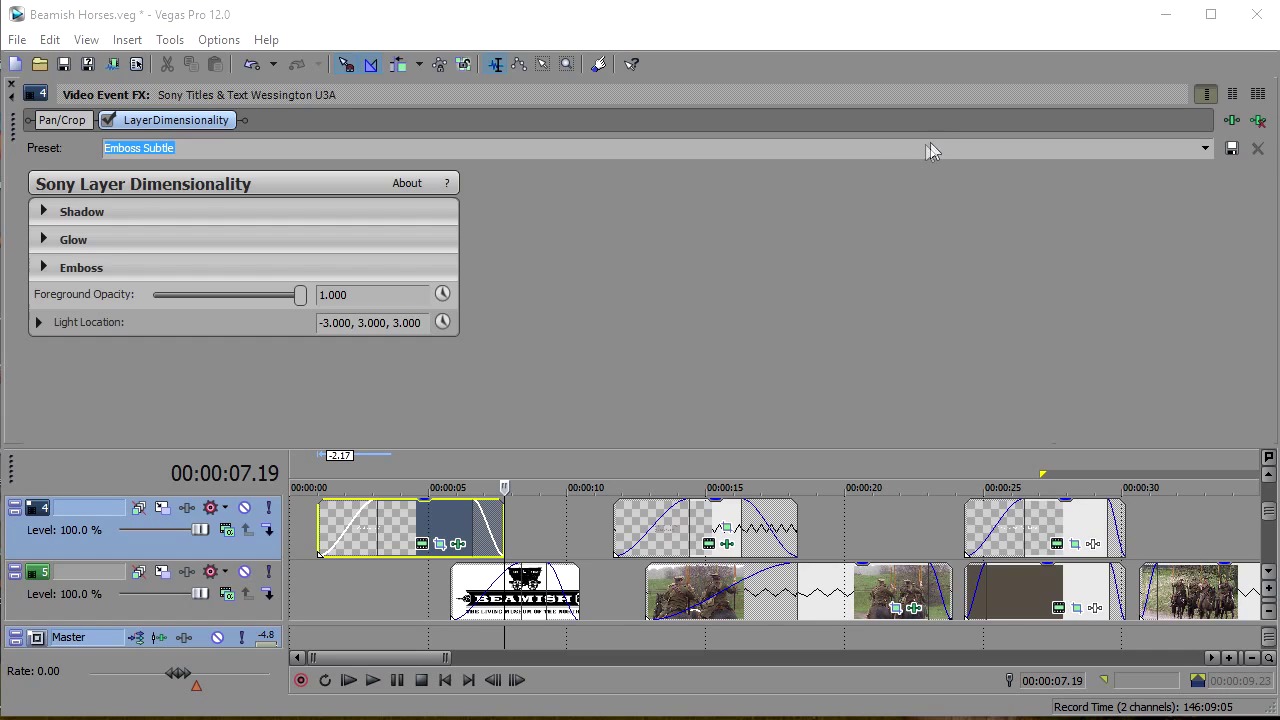Toggle Ignore Event Grouping
This screenshot has height=720, width=1280.
[x=463, y=64]
